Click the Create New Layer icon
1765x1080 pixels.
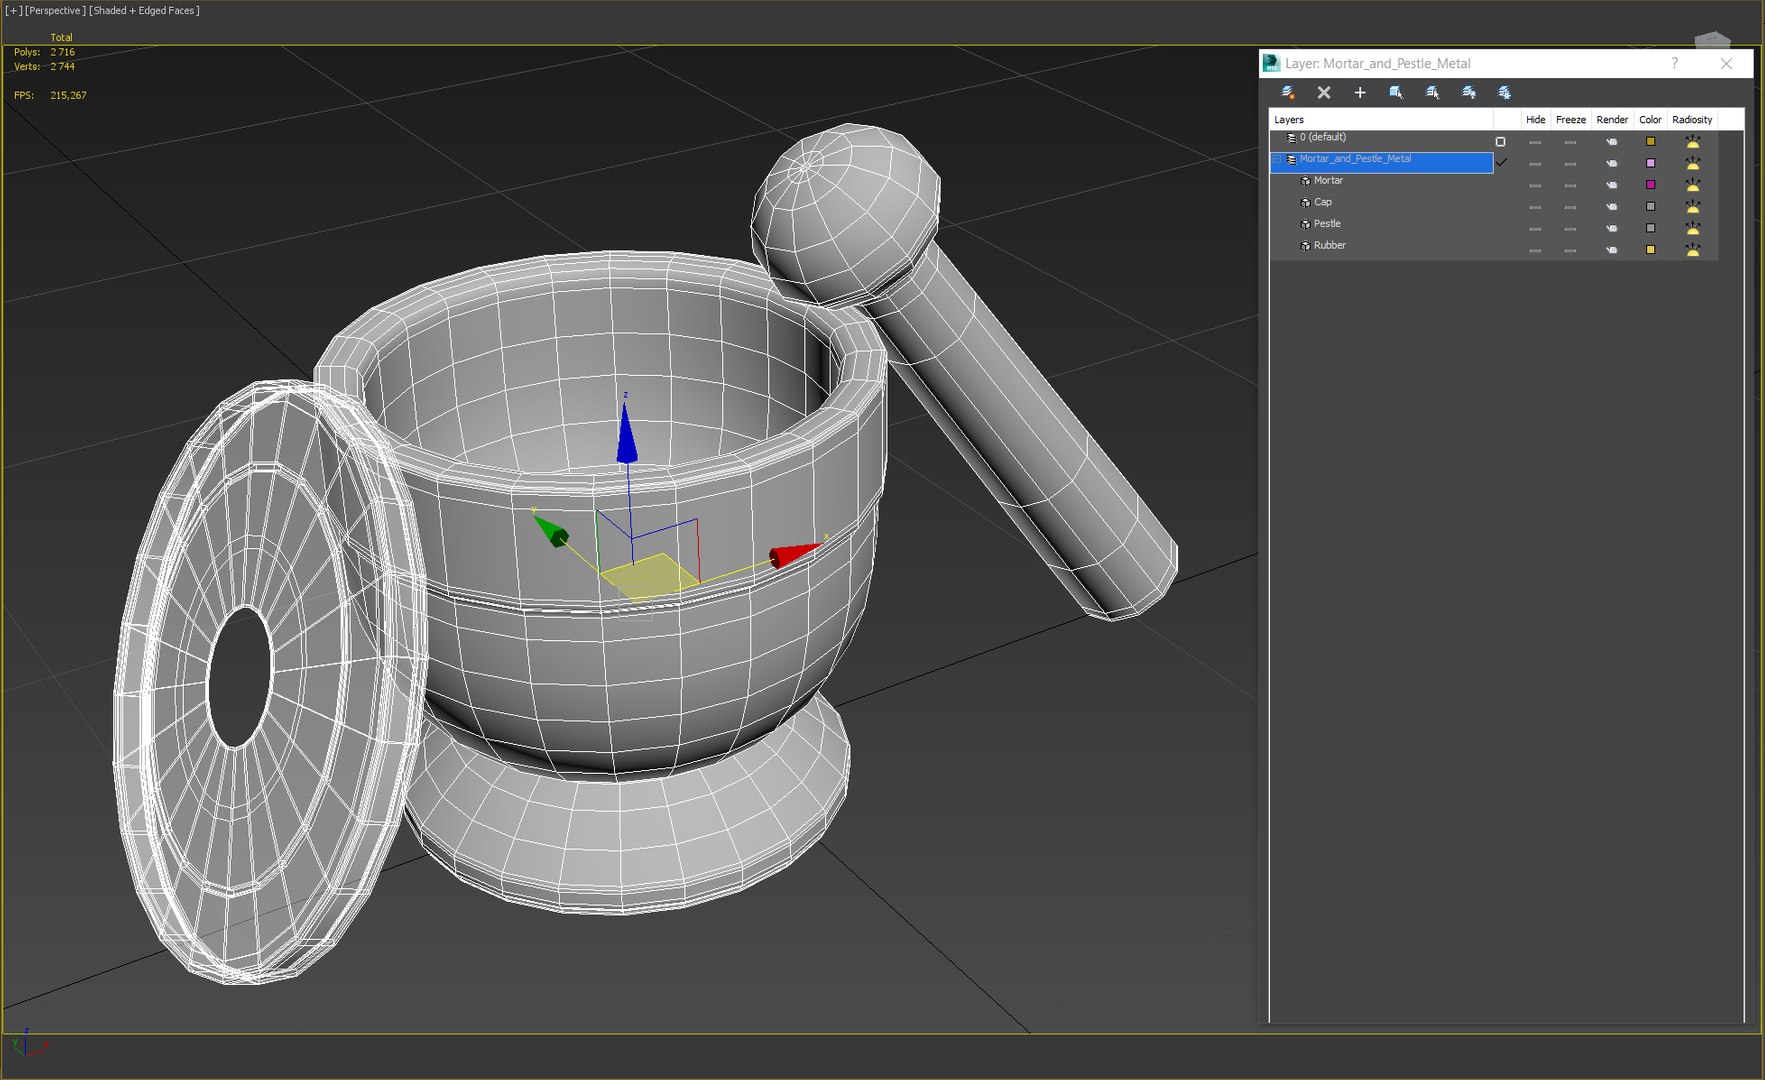click(x=1288, y=92)
